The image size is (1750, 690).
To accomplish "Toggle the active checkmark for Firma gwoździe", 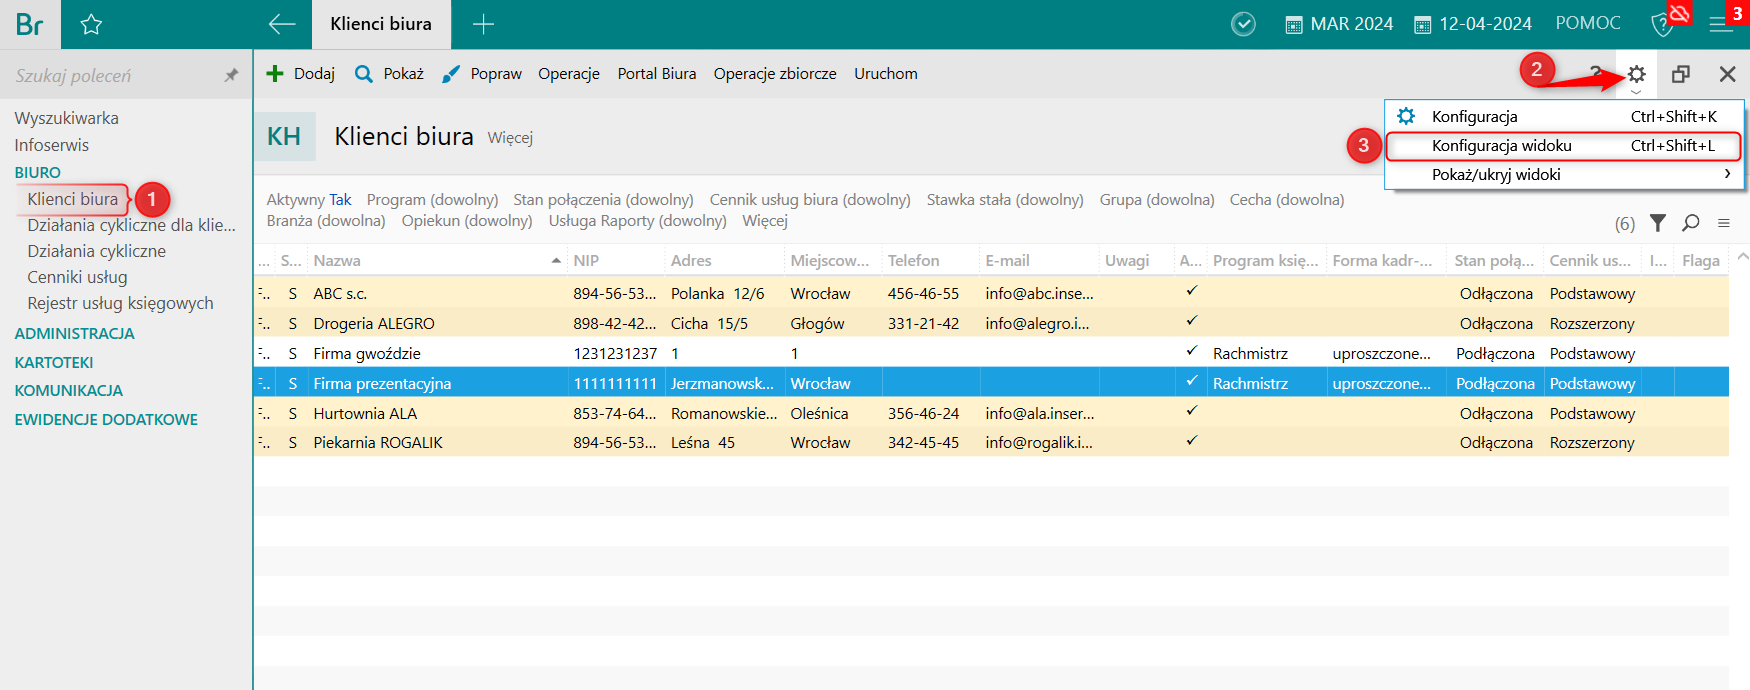I will (1191, 352).
